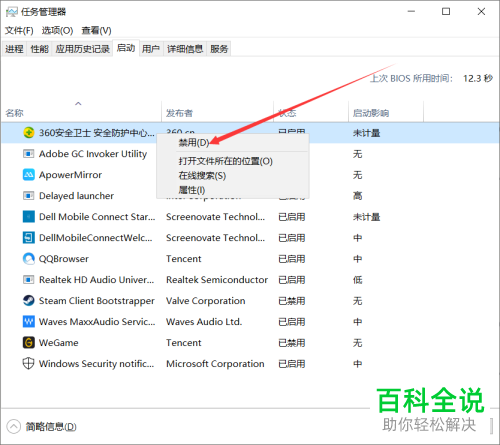Click the QQBrowser icon

click(29, 259)
